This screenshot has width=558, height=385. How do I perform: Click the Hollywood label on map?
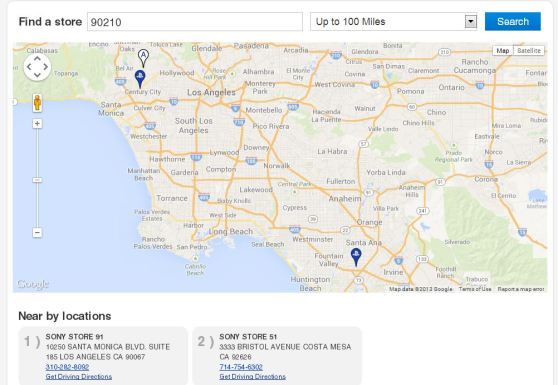(177, 73)
